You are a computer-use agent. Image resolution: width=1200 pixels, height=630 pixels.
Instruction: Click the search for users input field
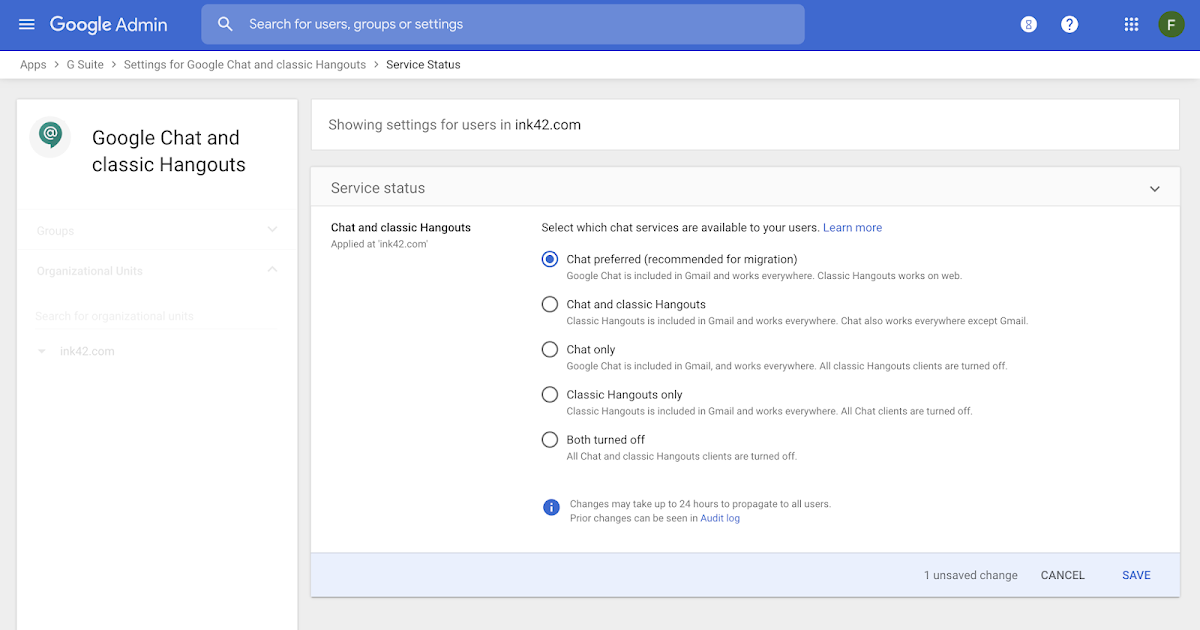[x=510, y=24]
